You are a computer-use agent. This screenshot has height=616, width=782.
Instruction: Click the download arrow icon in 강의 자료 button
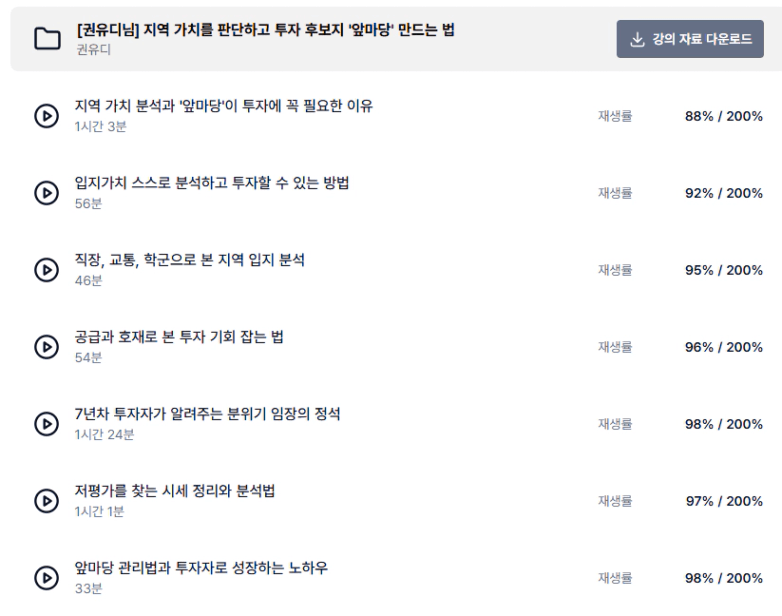[x=637, y=39]
